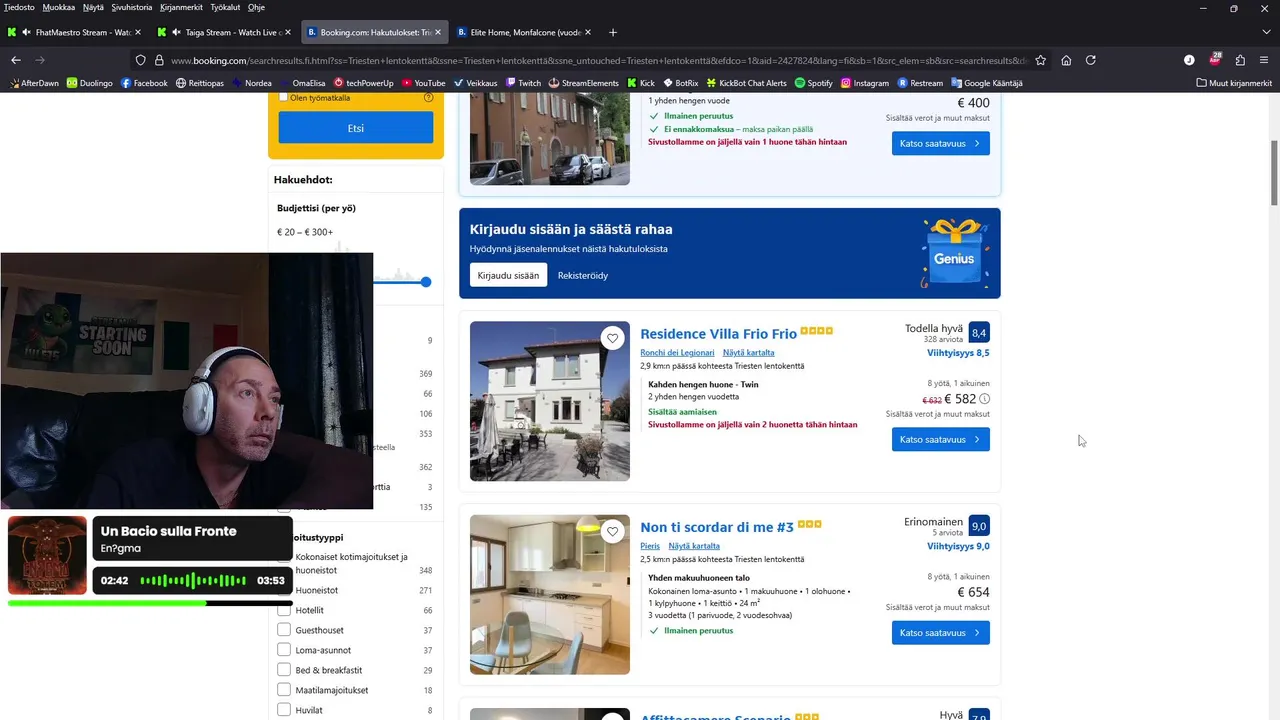Open the Pieris location link

click(x=650, y=546)
